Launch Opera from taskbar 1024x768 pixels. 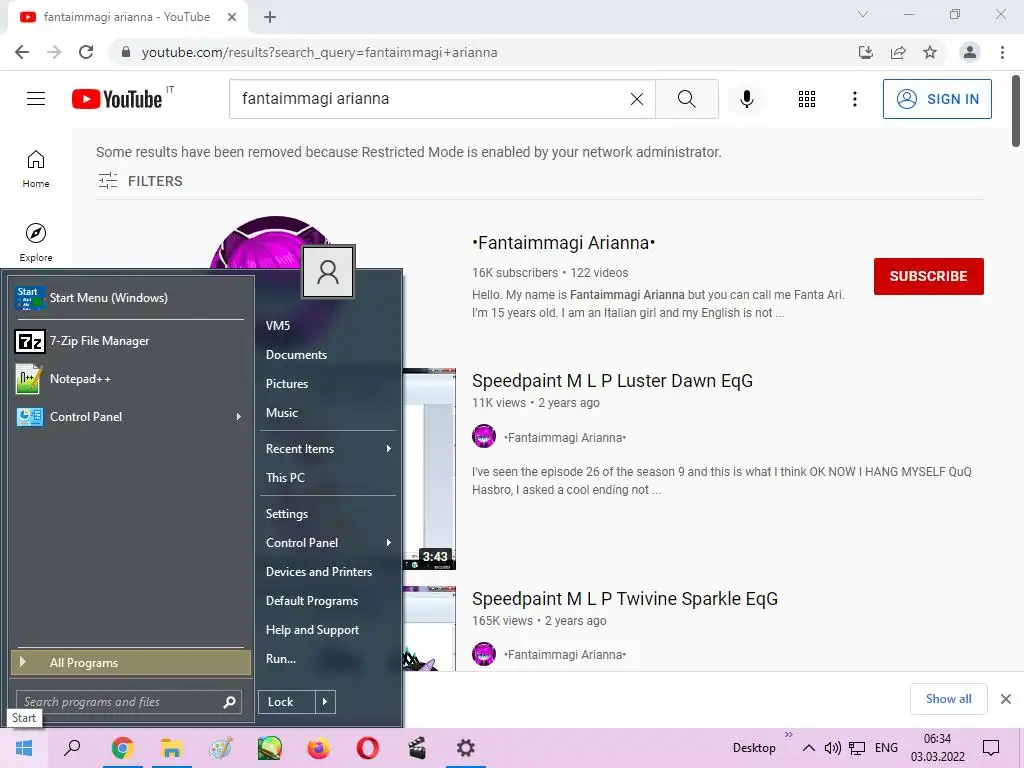pos(367,748)
